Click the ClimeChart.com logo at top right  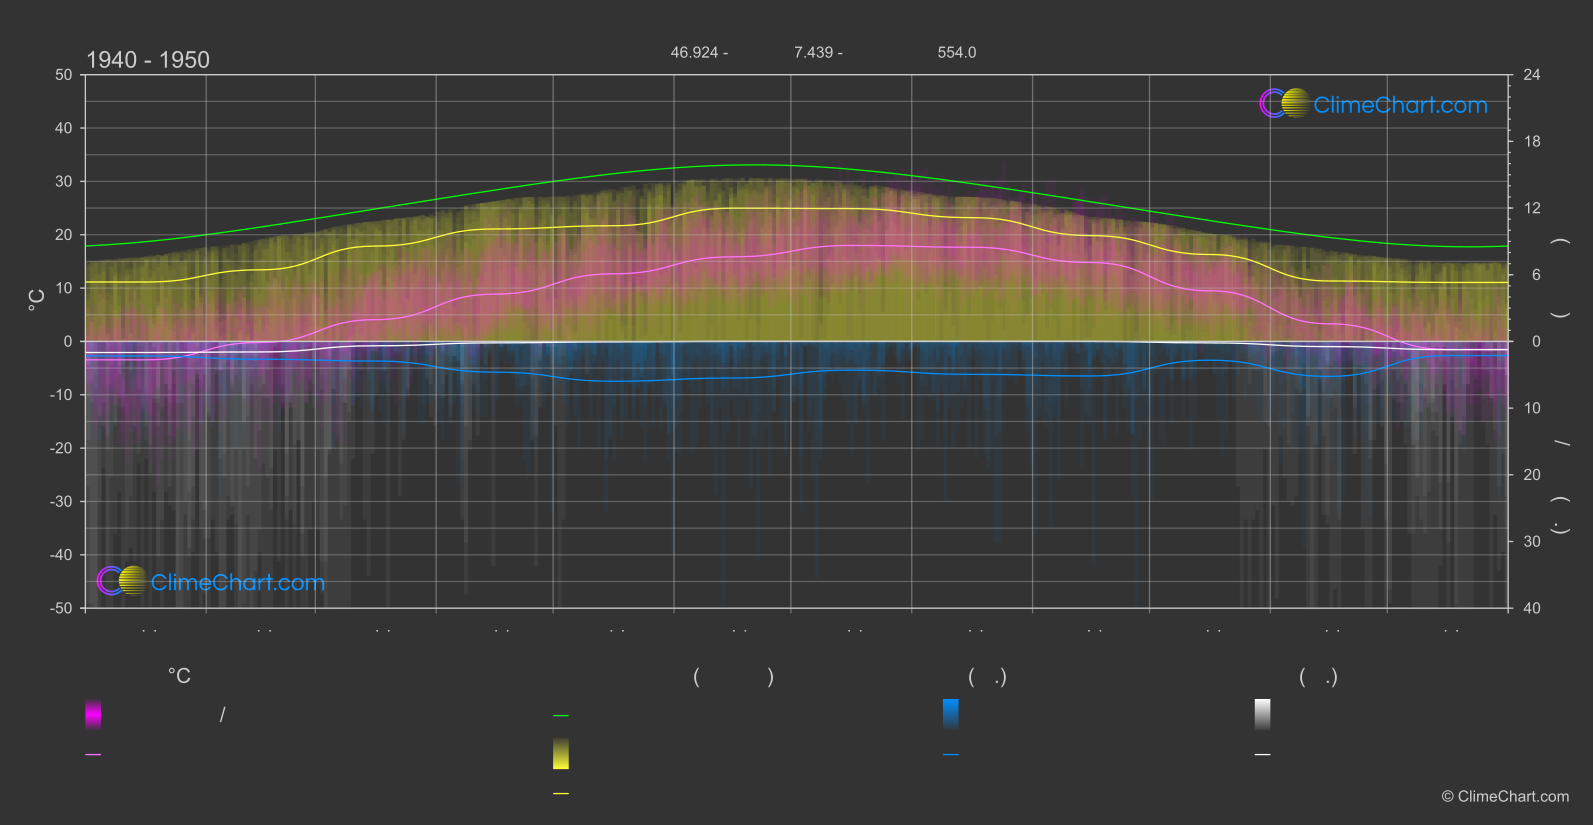[1373, 104]
